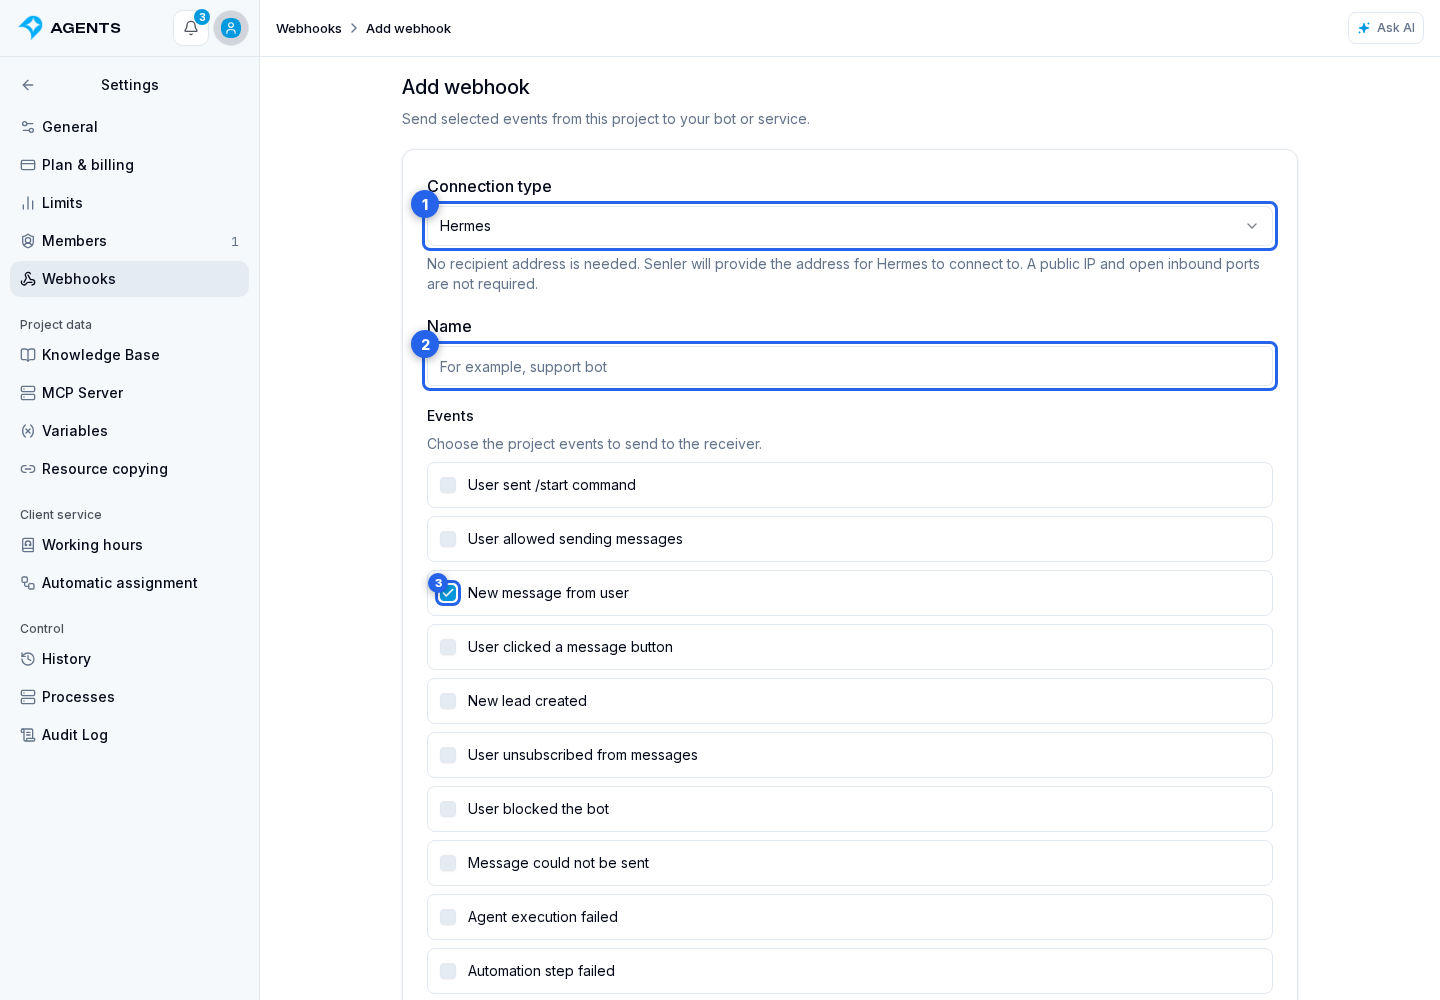Click the Ask AI button
The height and width of the screenshot is (1000, 1440).
pyautogui.click(x=1386, y=28)
